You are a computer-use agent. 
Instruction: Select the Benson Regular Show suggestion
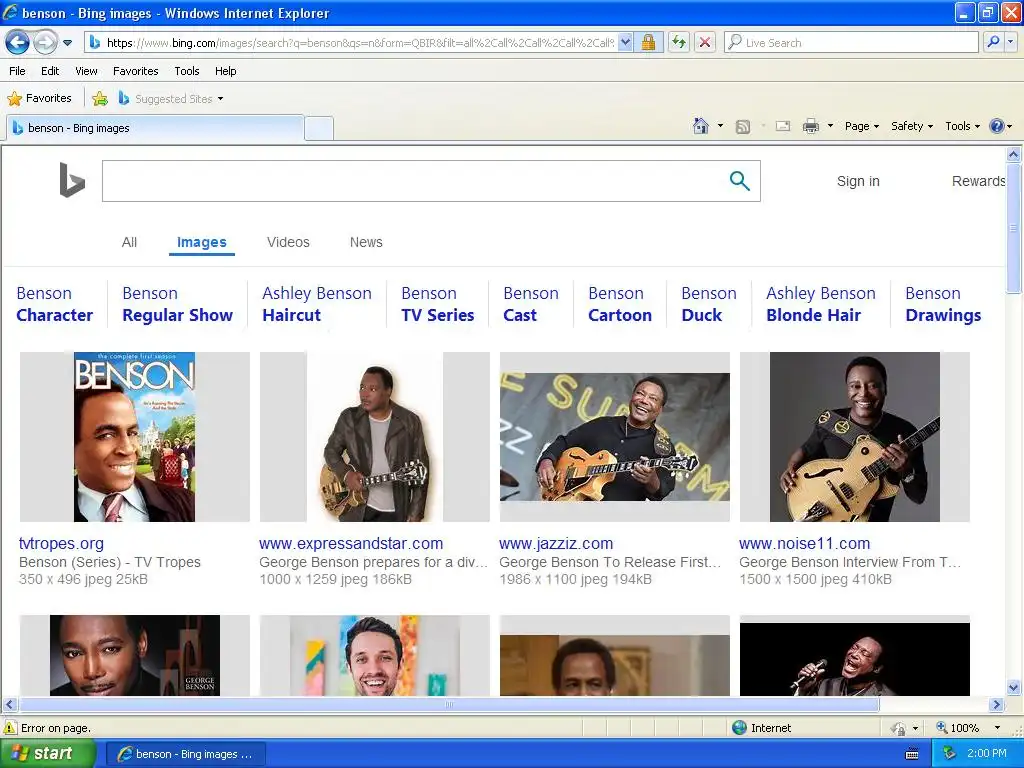click(x=178, y=304)
